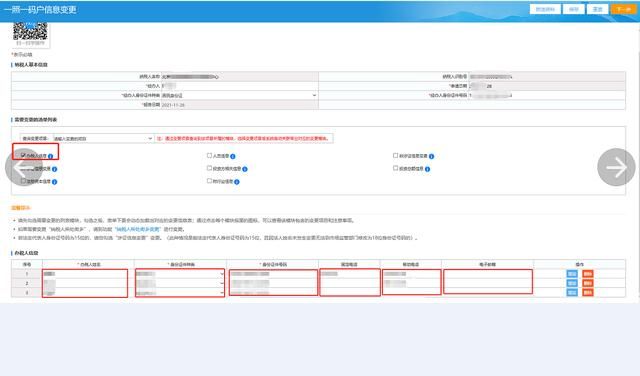The image size is (640, 376).
Task: Click the 重置 reset button in header
Action: 598,9
